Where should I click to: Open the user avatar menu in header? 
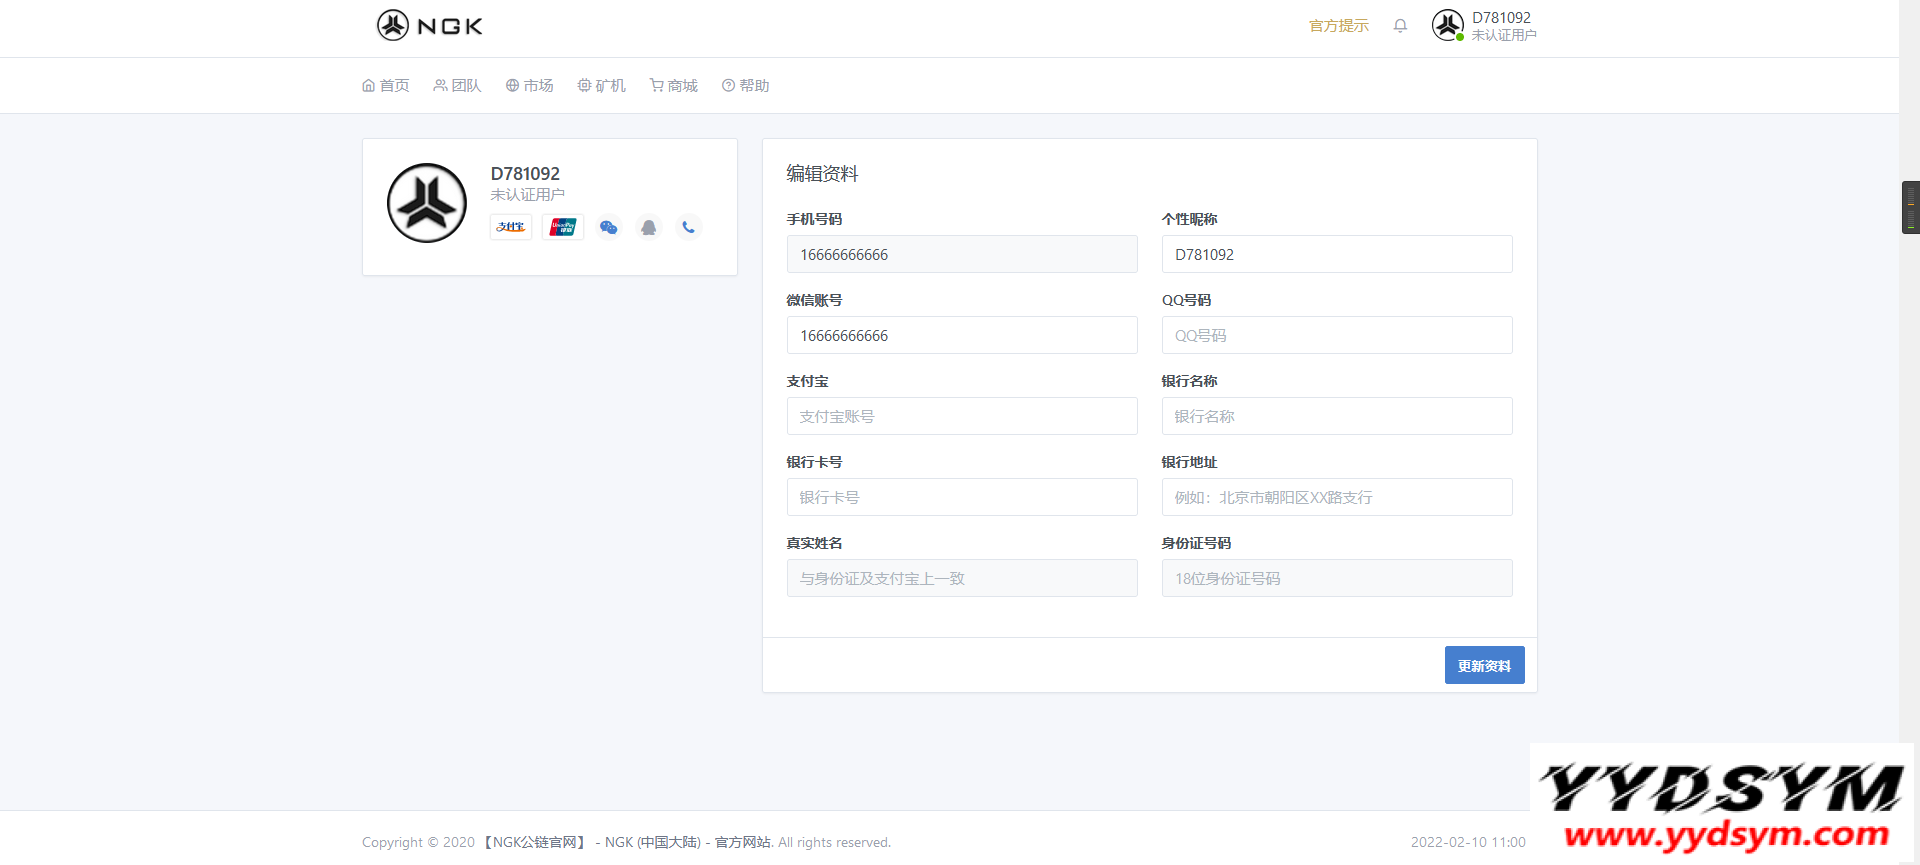pyautogui.click(x=1447, y=25)
